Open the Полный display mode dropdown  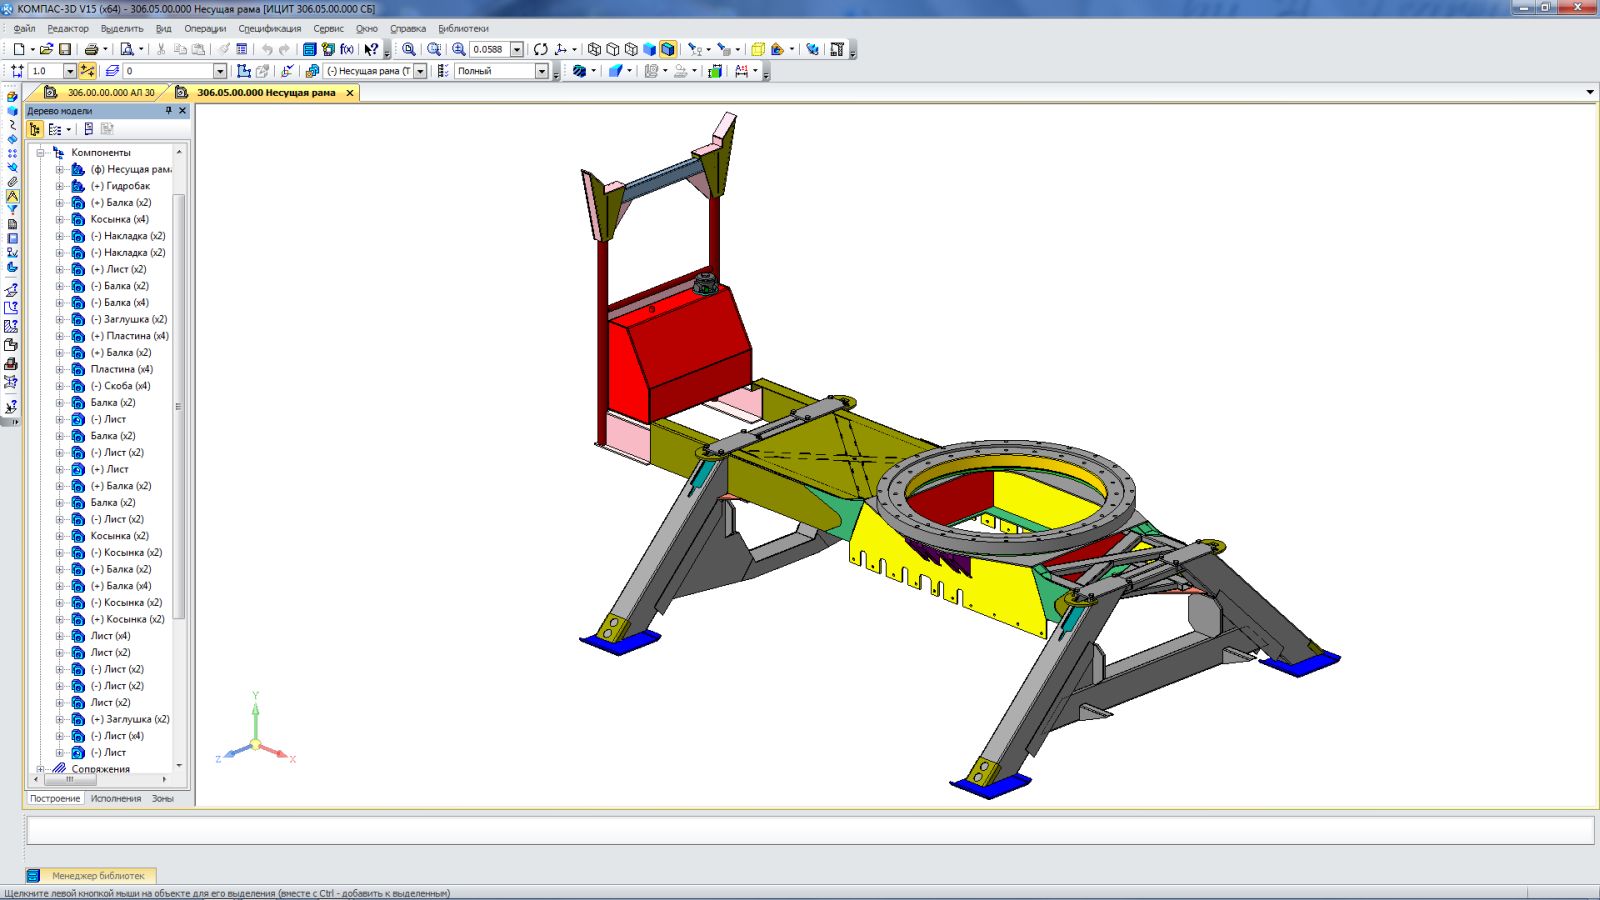542,71
